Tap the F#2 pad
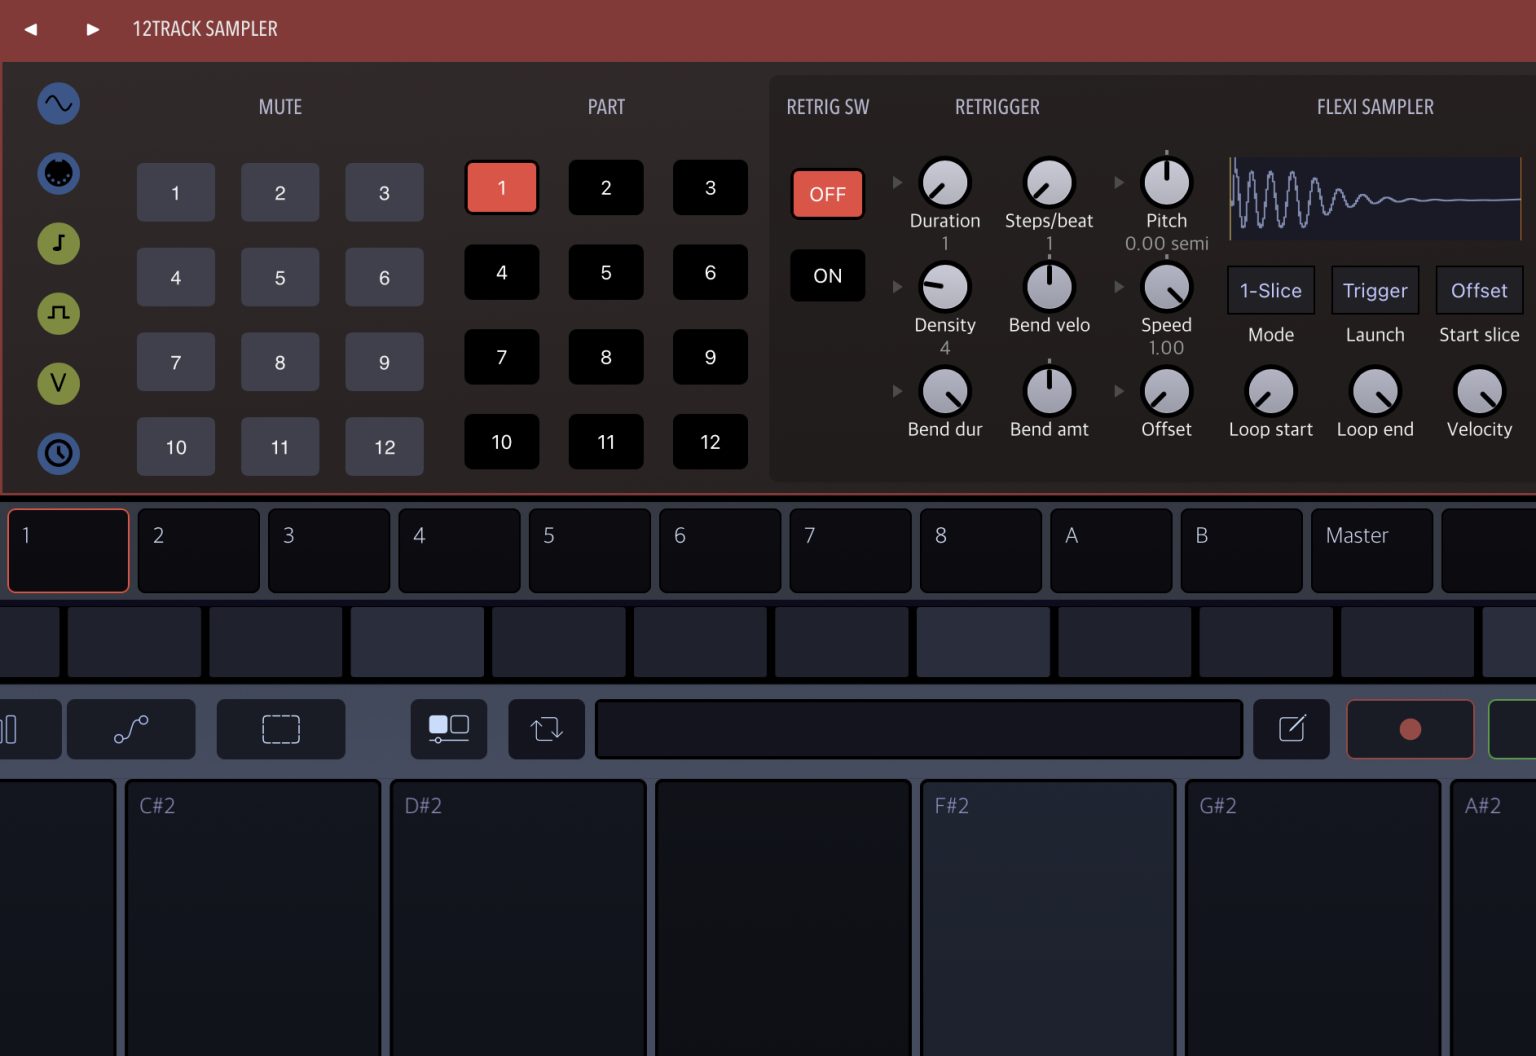This screenshot has height=1056, width=1536. point(1048,918)
